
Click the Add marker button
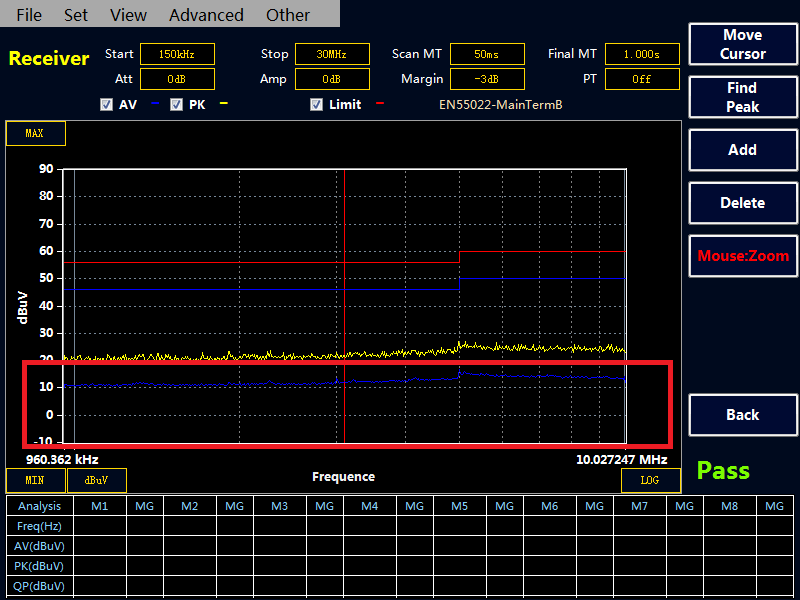pyautogui.click(x=742, y=150)
